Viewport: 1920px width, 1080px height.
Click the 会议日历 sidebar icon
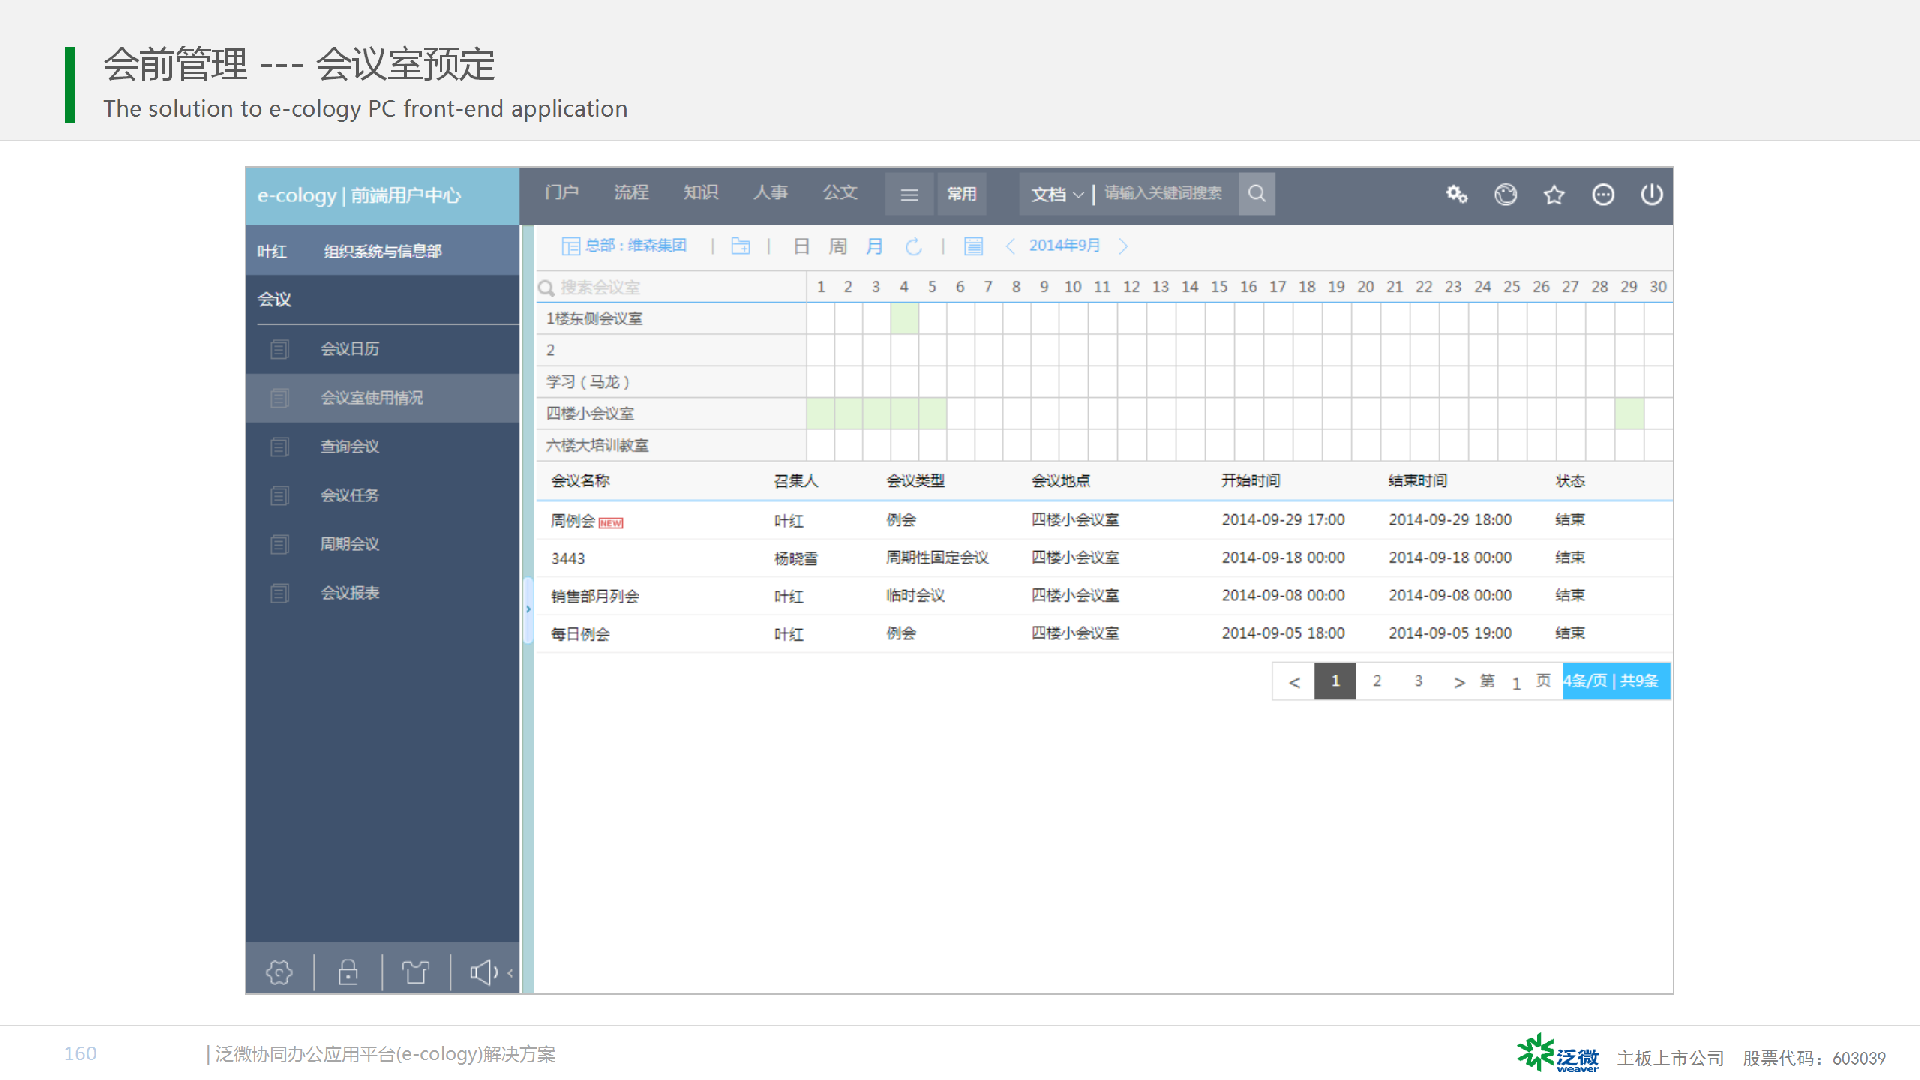tap(280, 349)
